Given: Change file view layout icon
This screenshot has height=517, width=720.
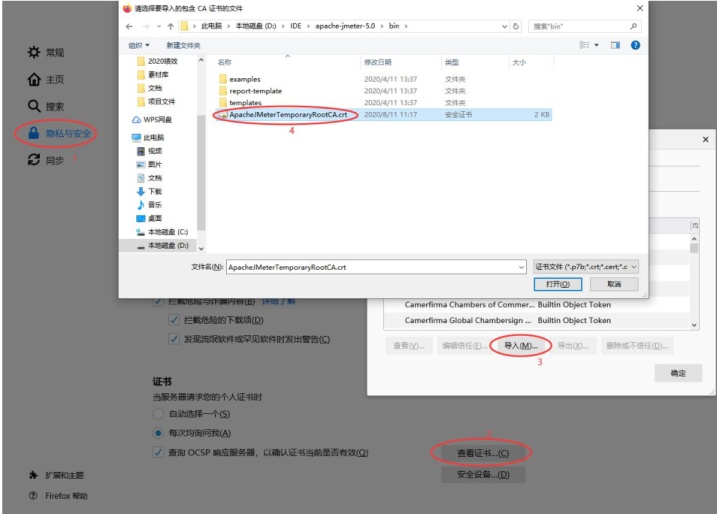Looking at the screenshot, I should coord(584,45).
